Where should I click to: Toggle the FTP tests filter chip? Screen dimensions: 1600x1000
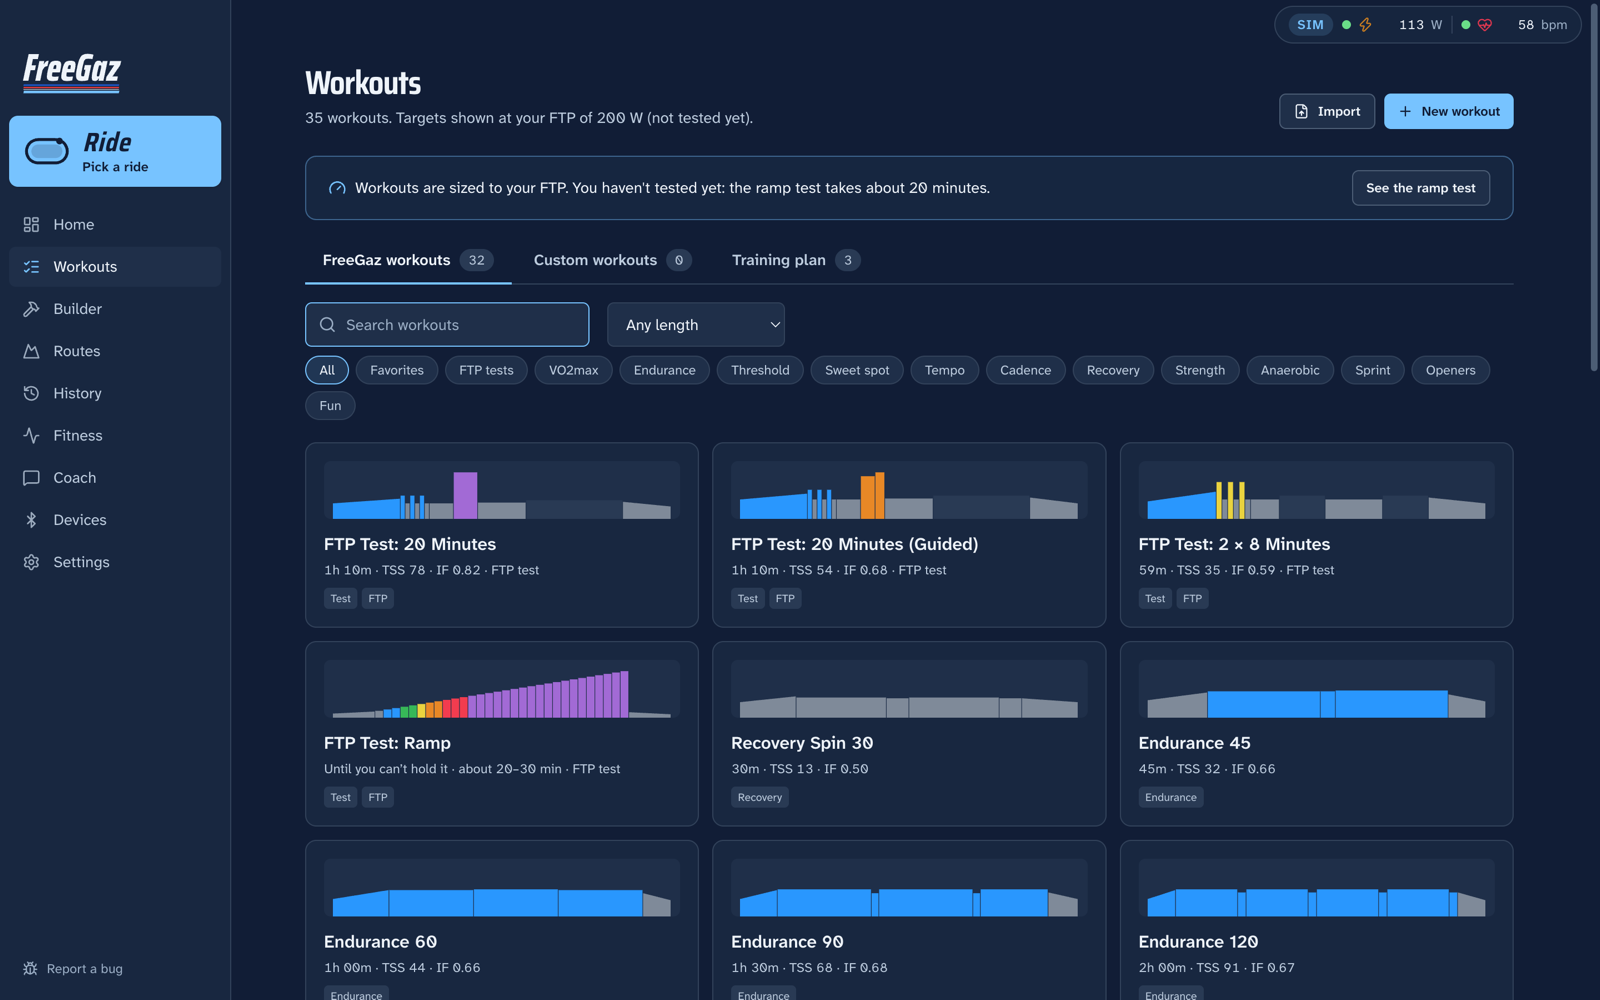[486, 370]
